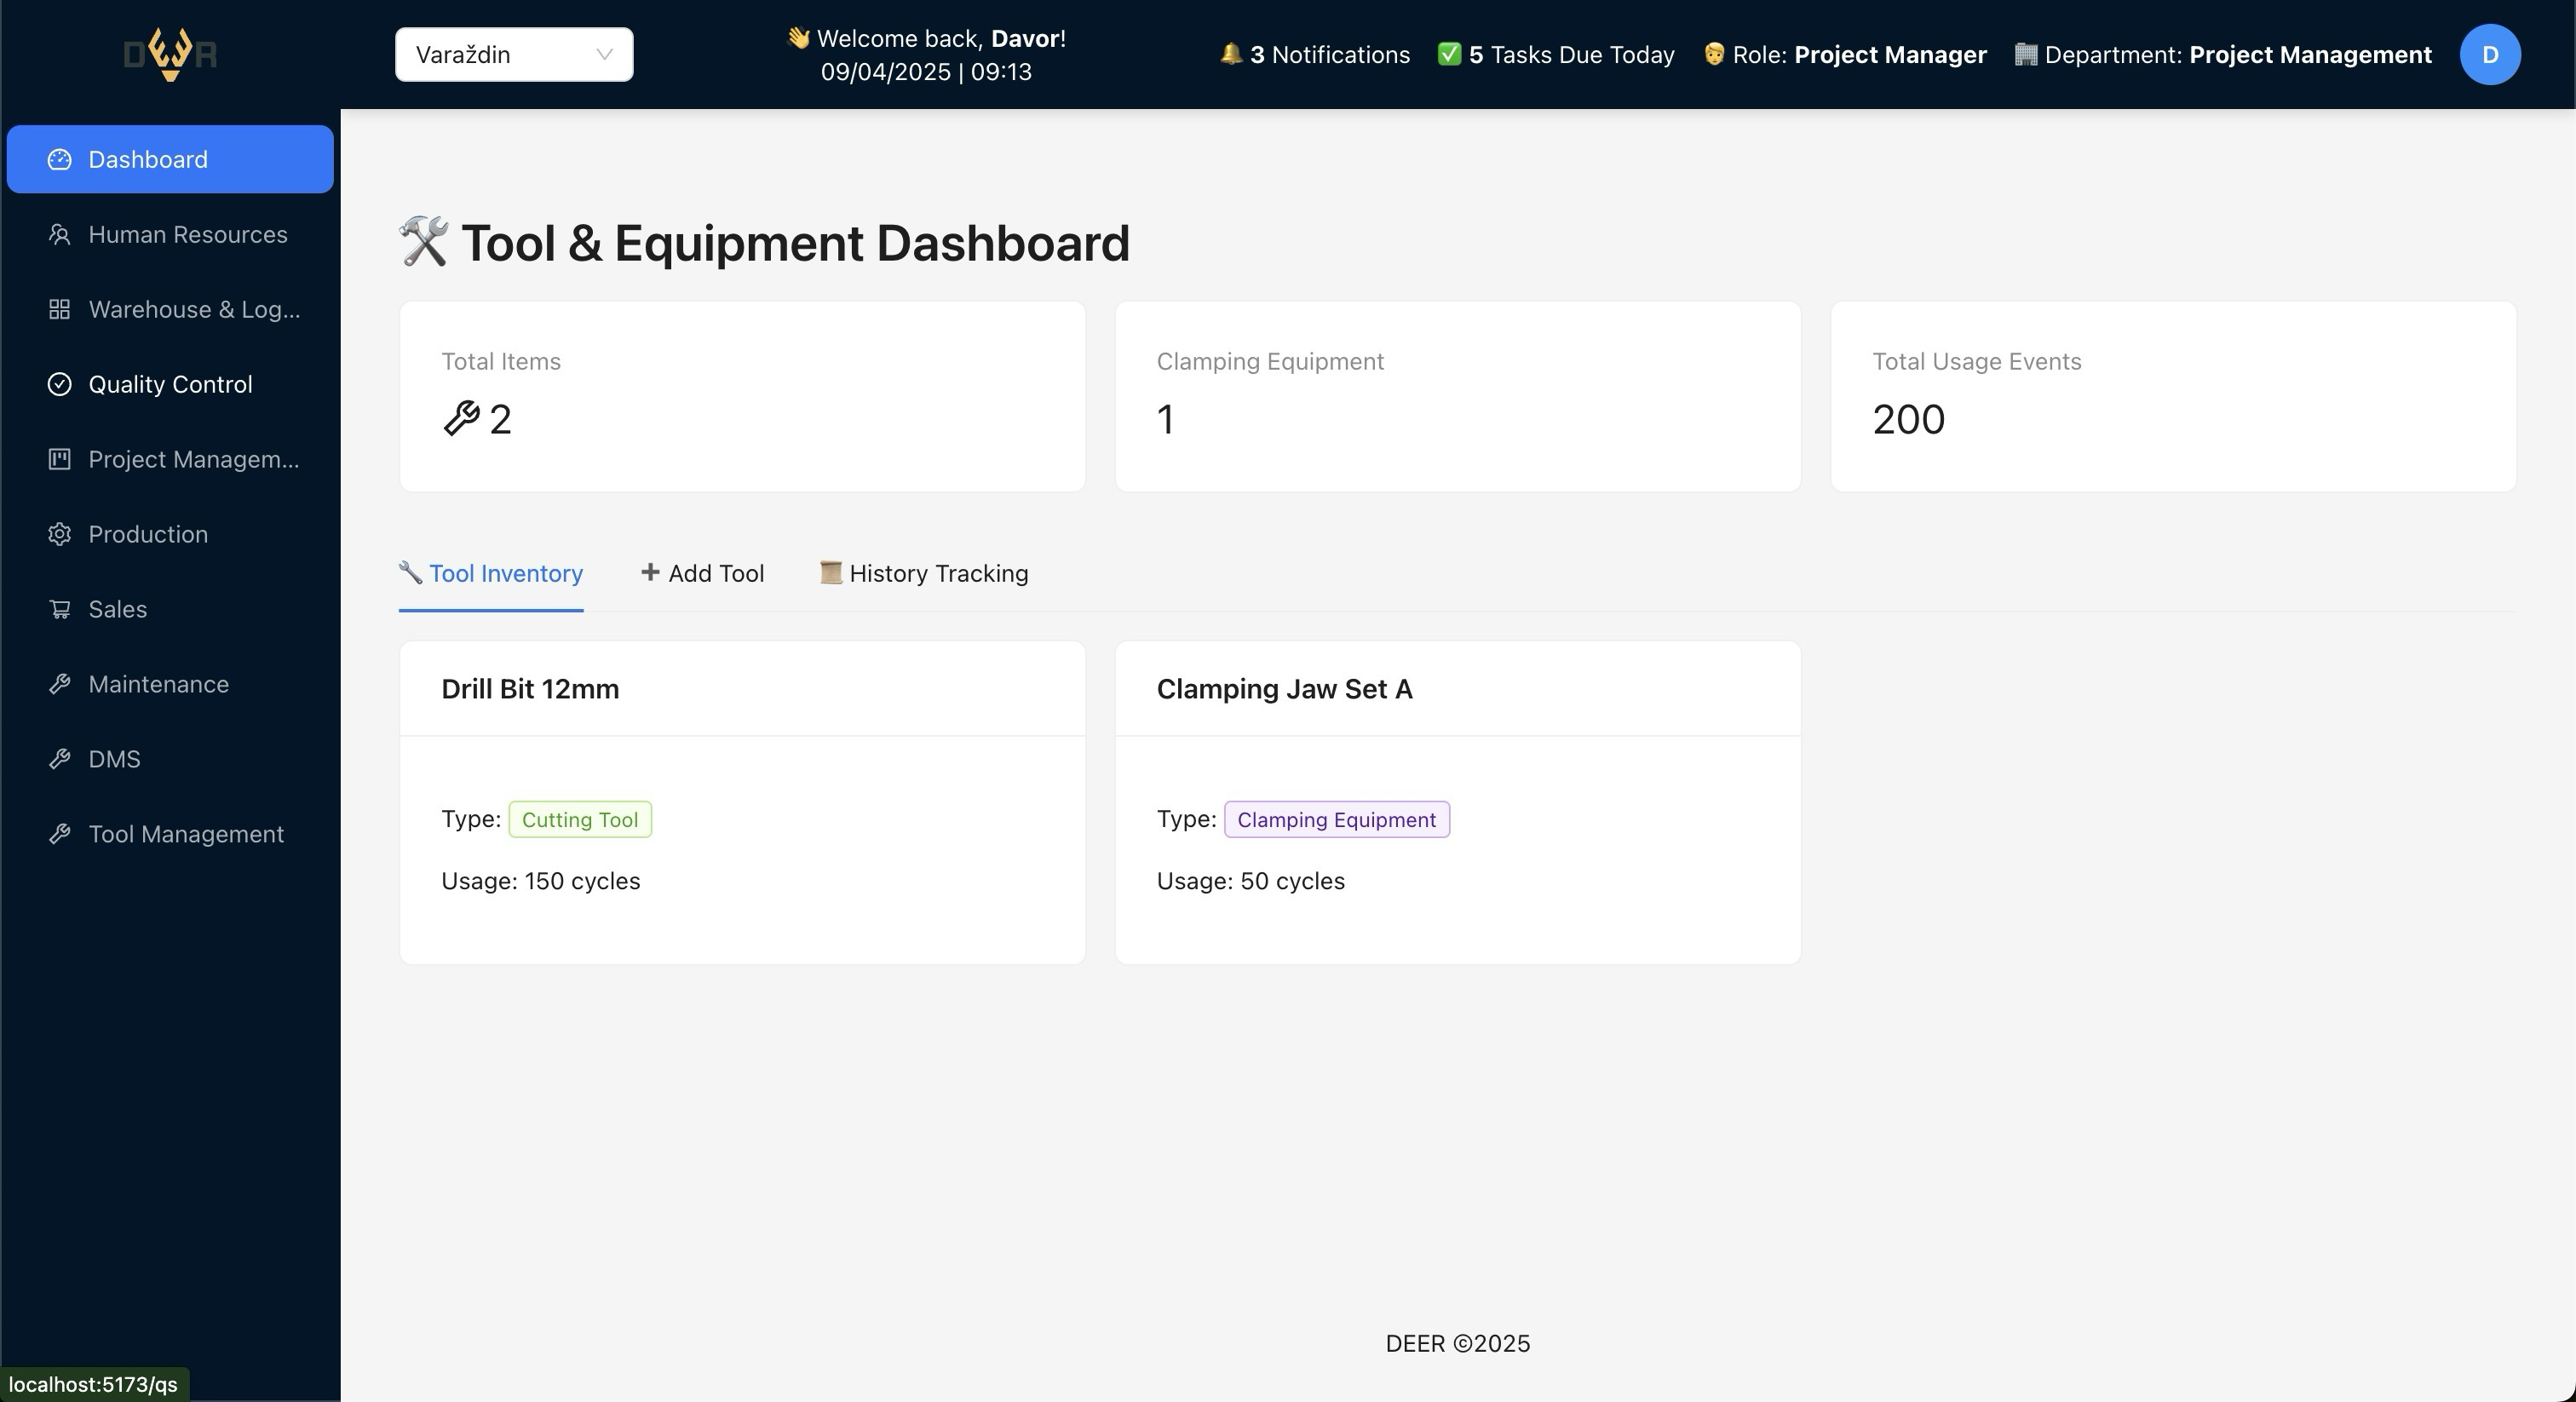
Task: Go to Human Resources section
Action: click(x=170, y=234)
